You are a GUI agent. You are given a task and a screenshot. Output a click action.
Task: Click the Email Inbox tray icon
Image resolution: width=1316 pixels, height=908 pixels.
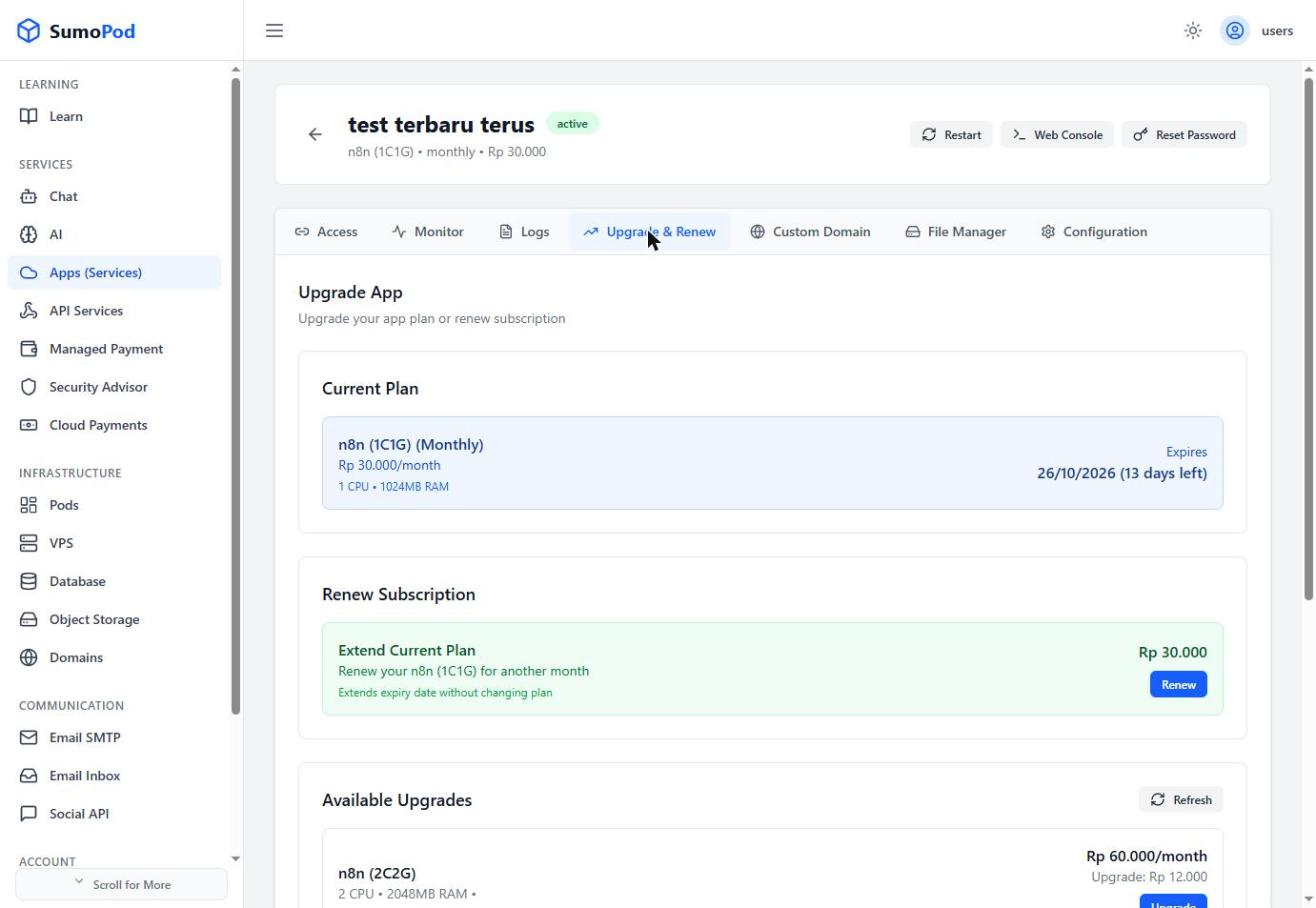tap(28, 775)
